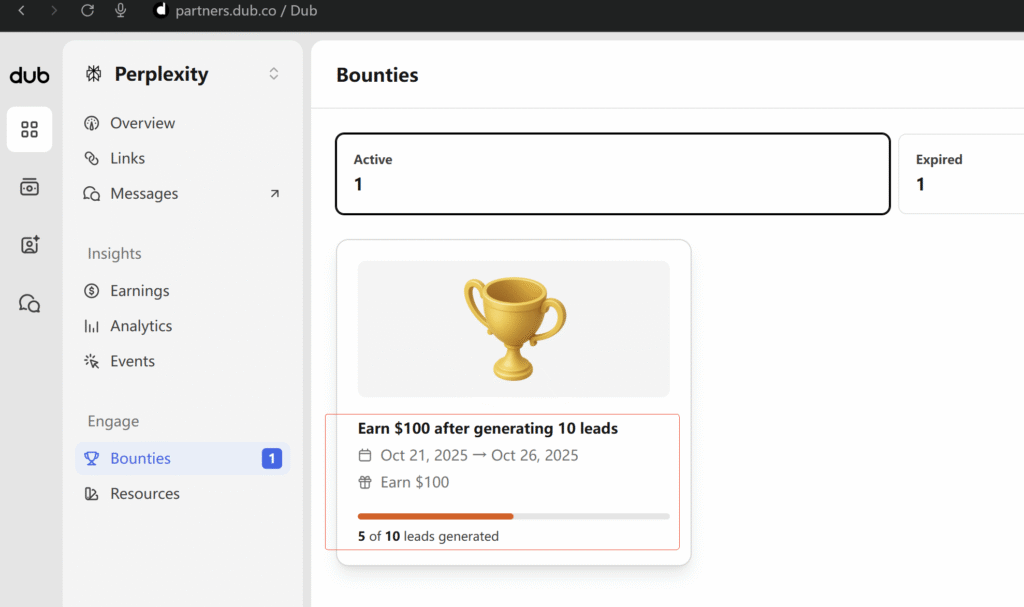Click the Perplexity program logo icon
Viewport: 1024px width, 607px height.
[x=94, y=74]
